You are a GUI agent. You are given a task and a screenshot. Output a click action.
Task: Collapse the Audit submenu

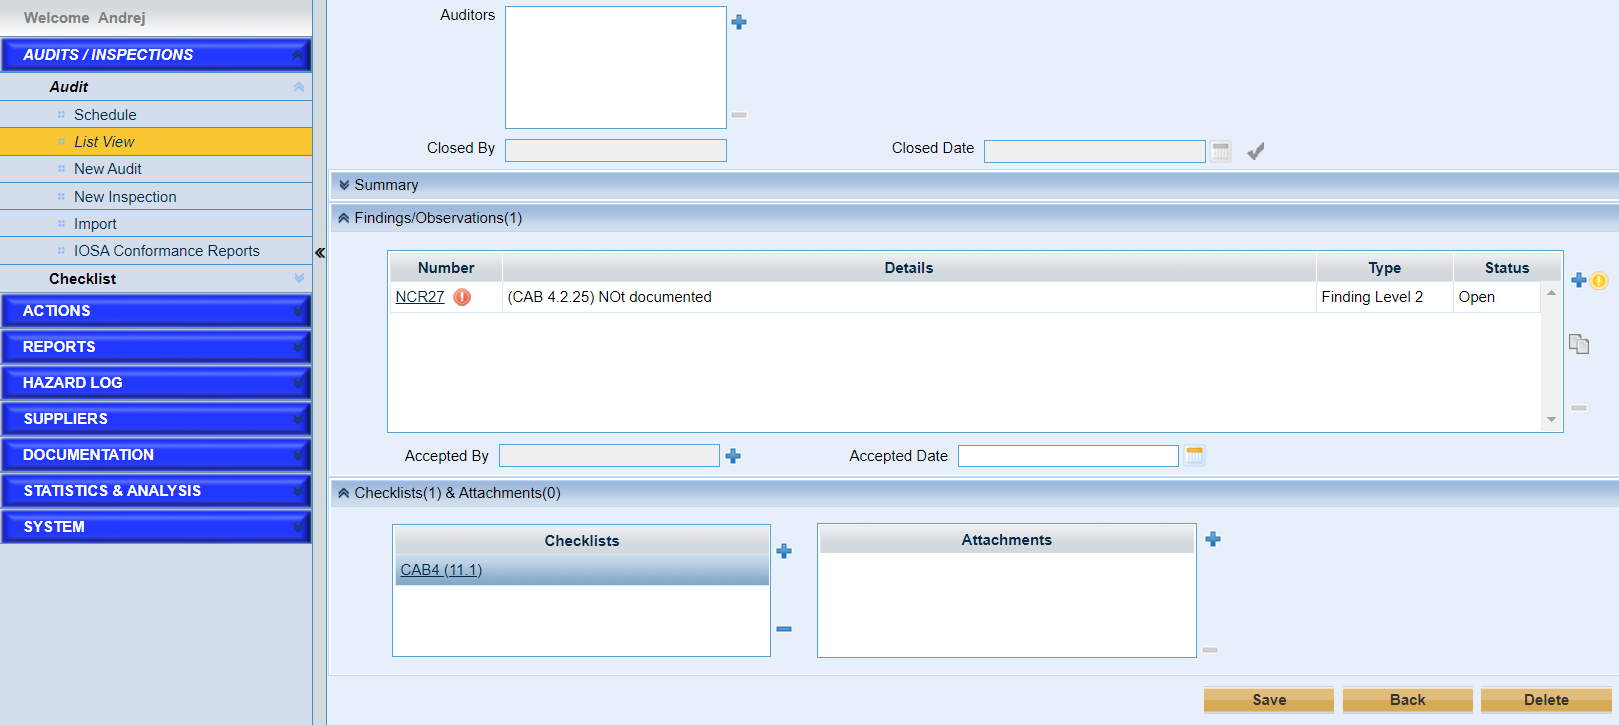(x=299, y=87)
